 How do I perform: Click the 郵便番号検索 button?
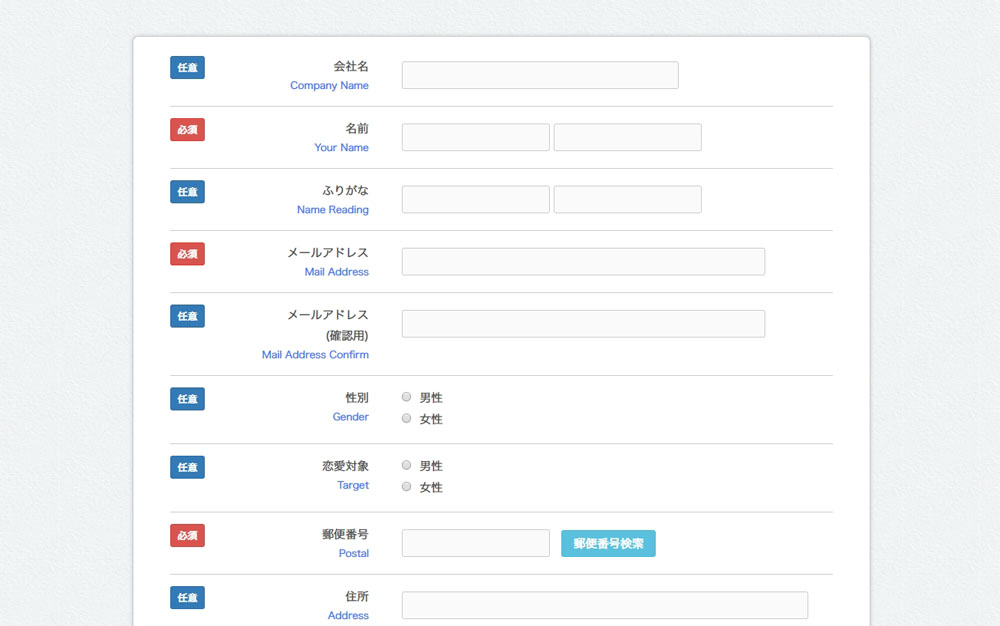tap(608, 543)
